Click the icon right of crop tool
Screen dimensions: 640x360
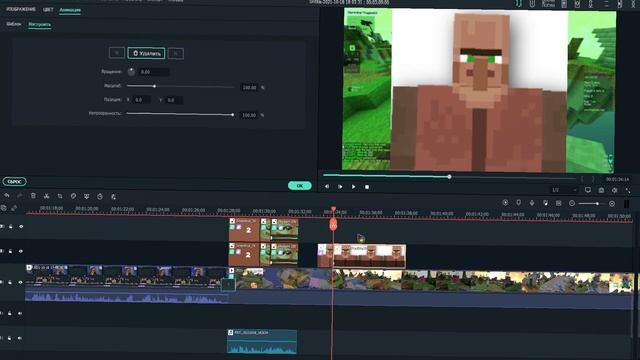[x=73, y=196]
